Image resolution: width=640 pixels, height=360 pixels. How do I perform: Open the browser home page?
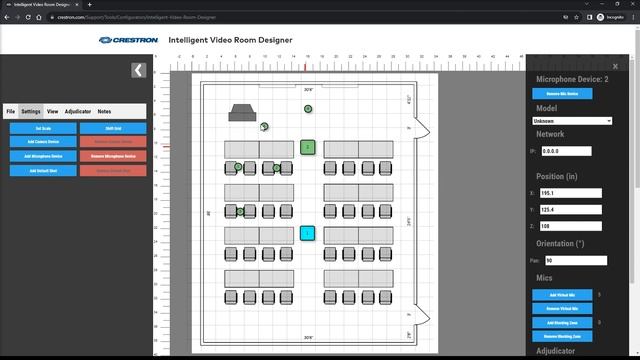39,17
